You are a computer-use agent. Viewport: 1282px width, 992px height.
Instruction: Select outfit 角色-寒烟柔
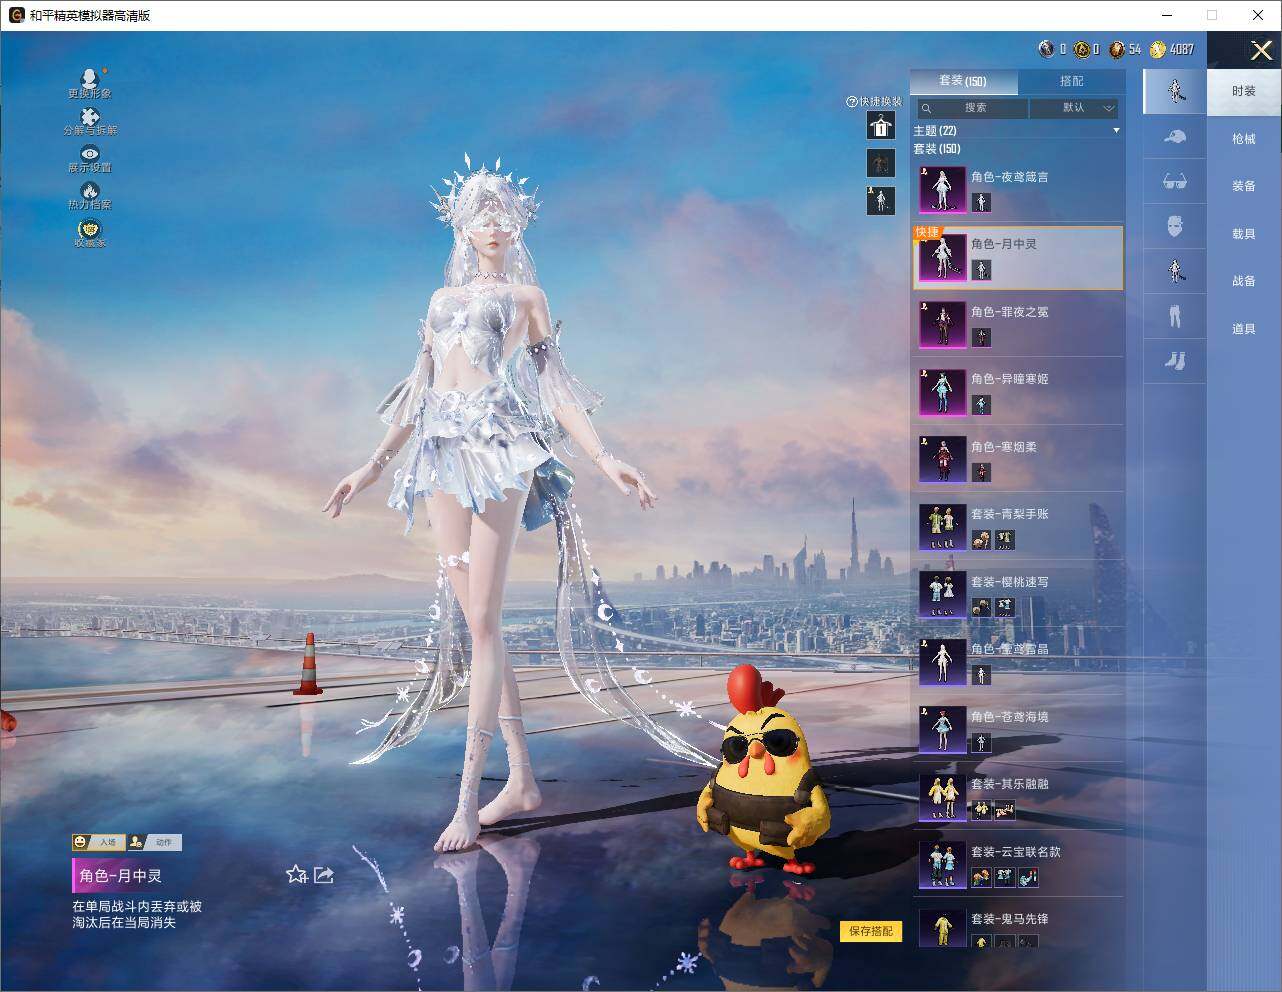[x=1018, y=460]
